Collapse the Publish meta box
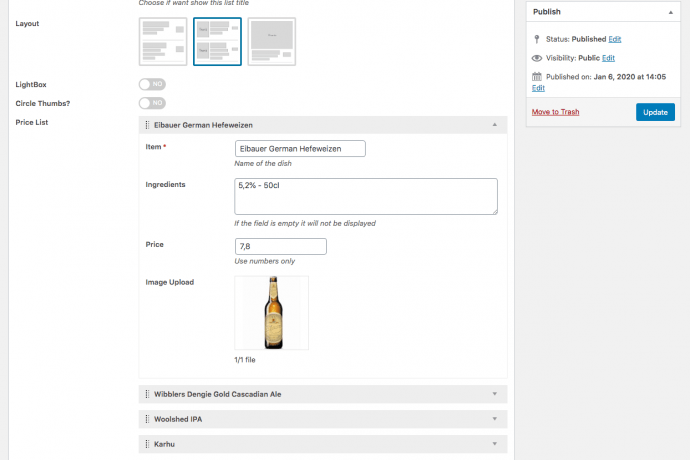The height and width of the screenshot is (460, 690). click(x=671, y=12)
